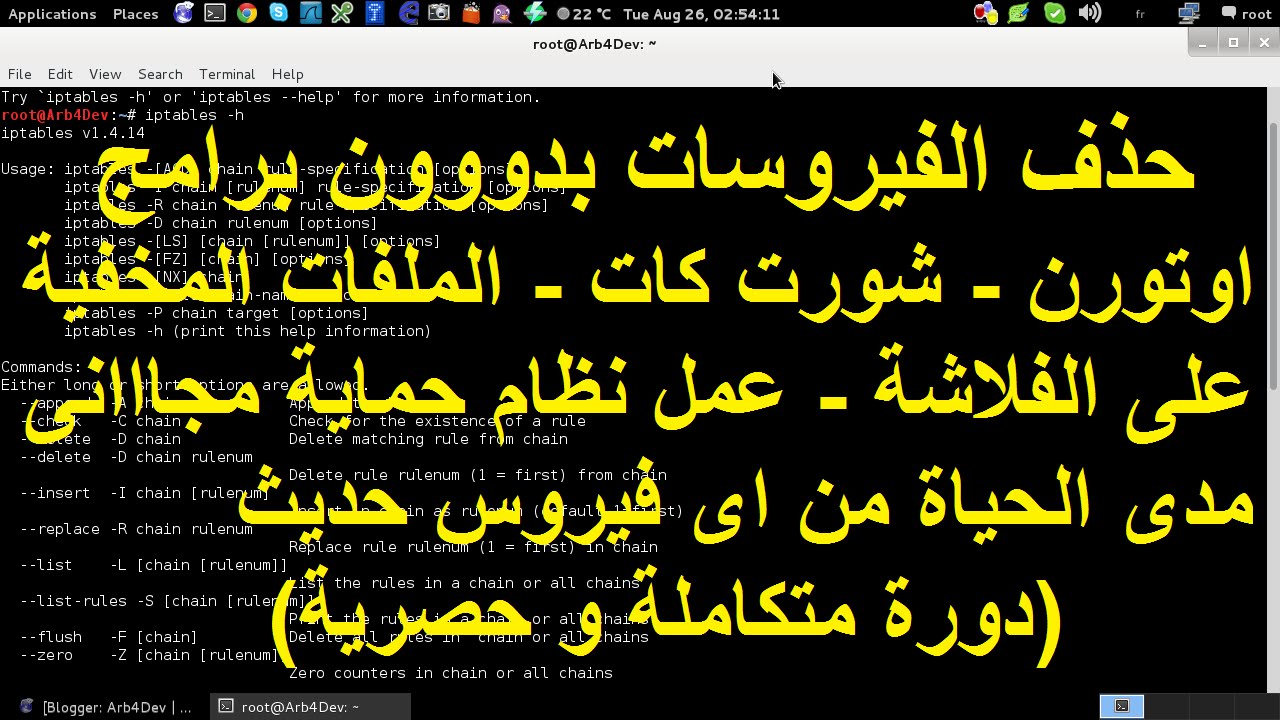The height and width of the screenshot is (720, 1280).
Task: Open the weather indicator showing 22 °C
Action: (583, 14)
